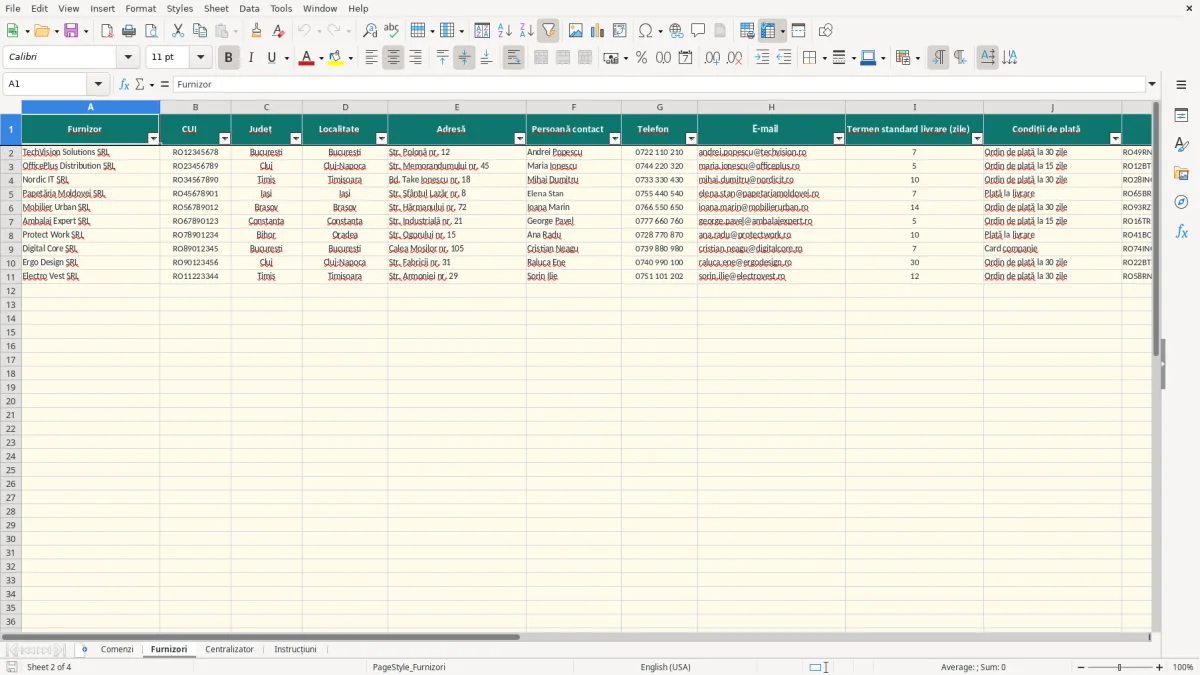The image size is (1200, 675).
Task: Toggle Bold formatting
Action: [x=228, y=58]
